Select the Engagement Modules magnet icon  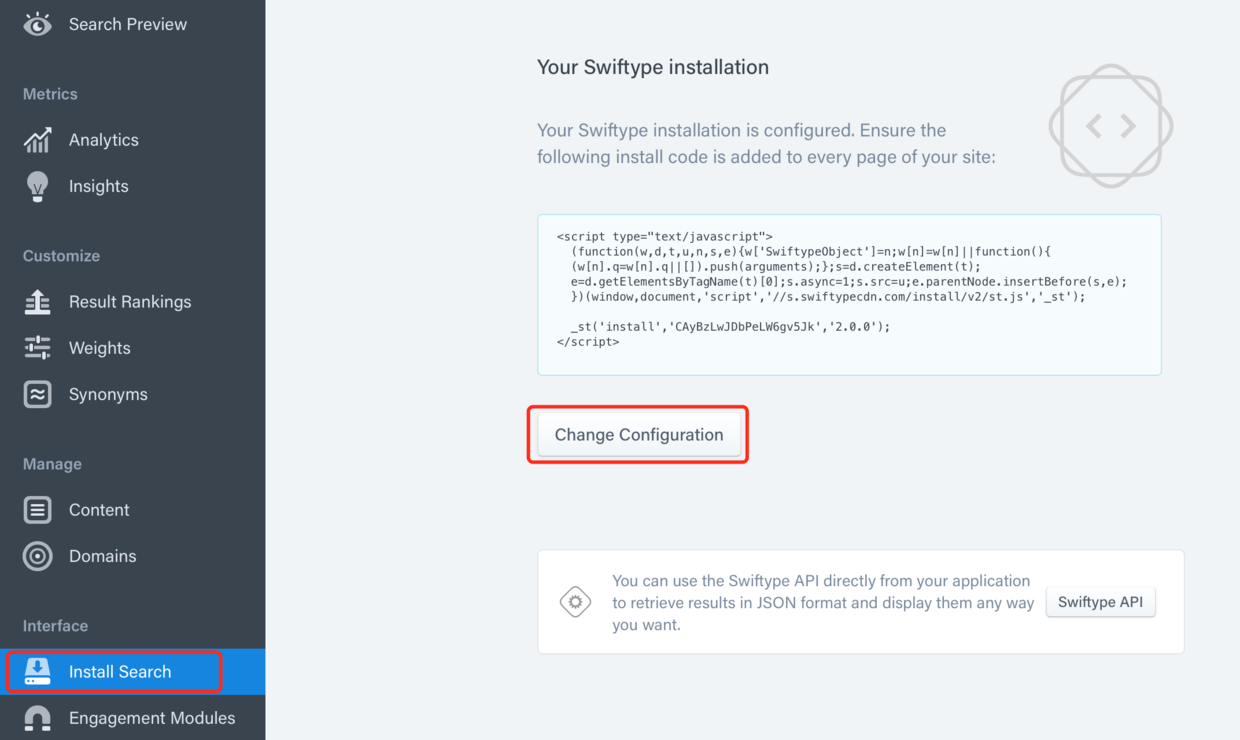(36, 717)
